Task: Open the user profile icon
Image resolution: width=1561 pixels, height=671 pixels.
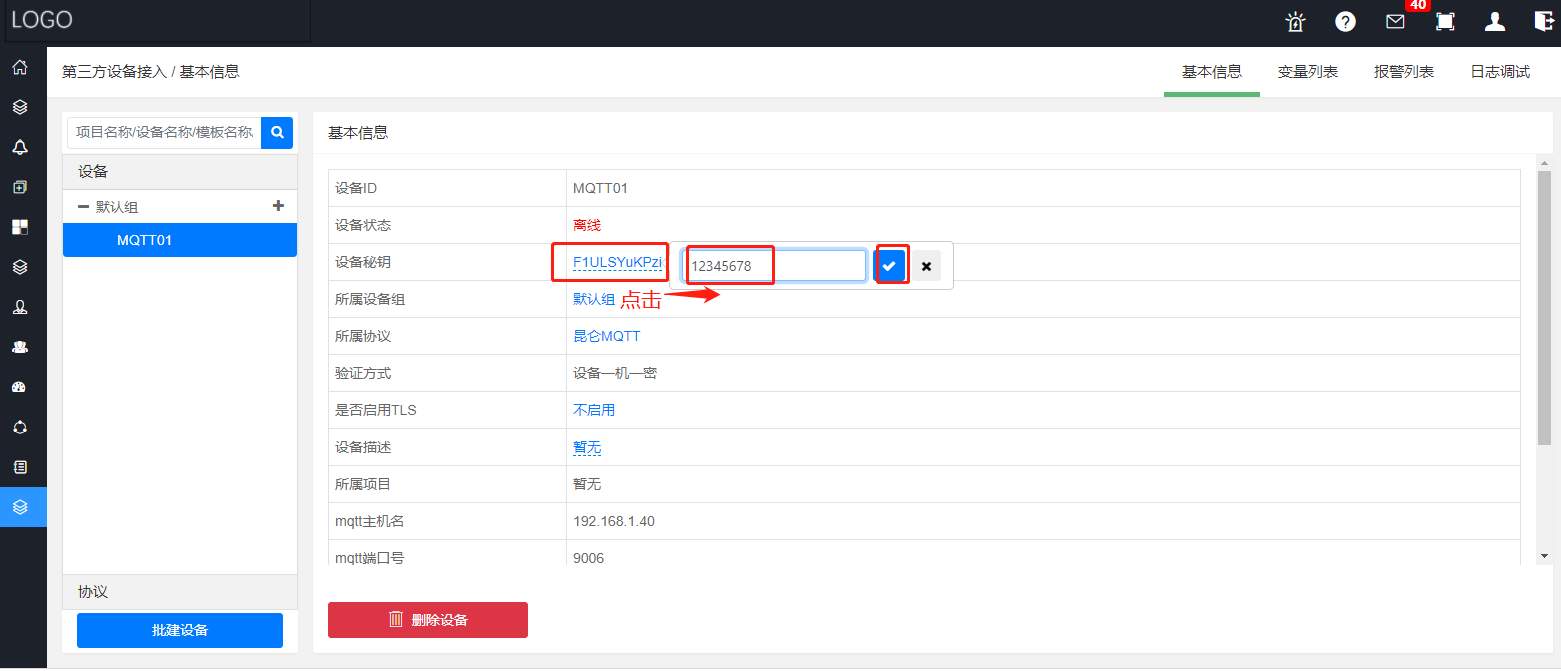Action: click(x=1494, y=22)
